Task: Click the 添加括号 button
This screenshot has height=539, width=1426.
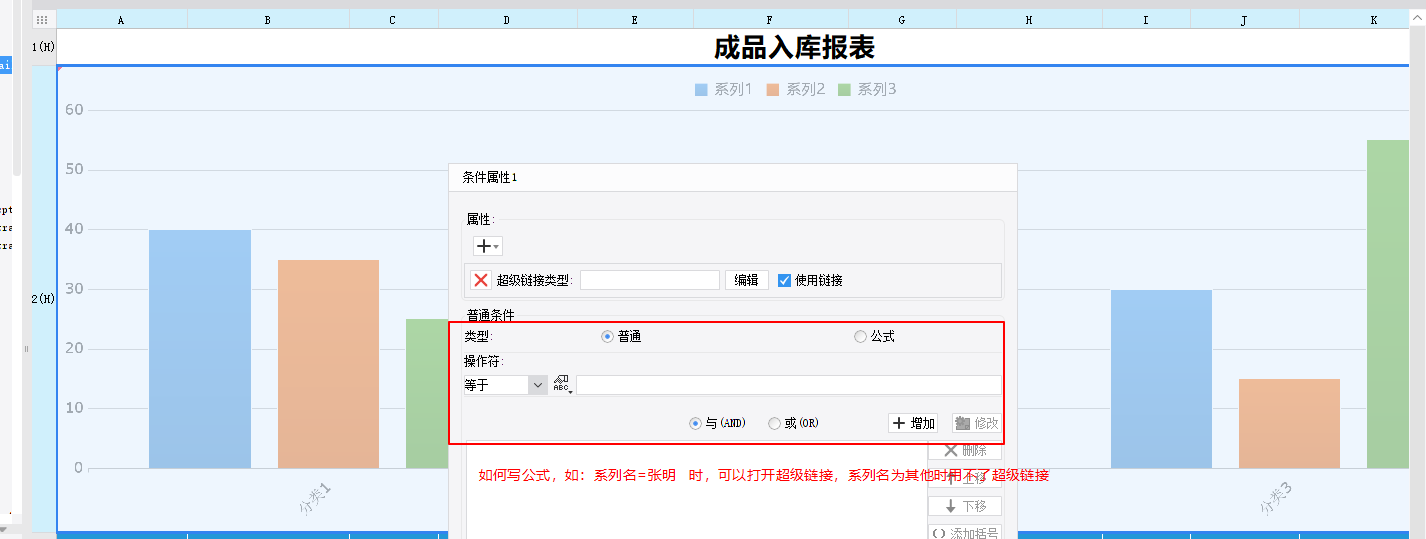Action: coord(965,533)
